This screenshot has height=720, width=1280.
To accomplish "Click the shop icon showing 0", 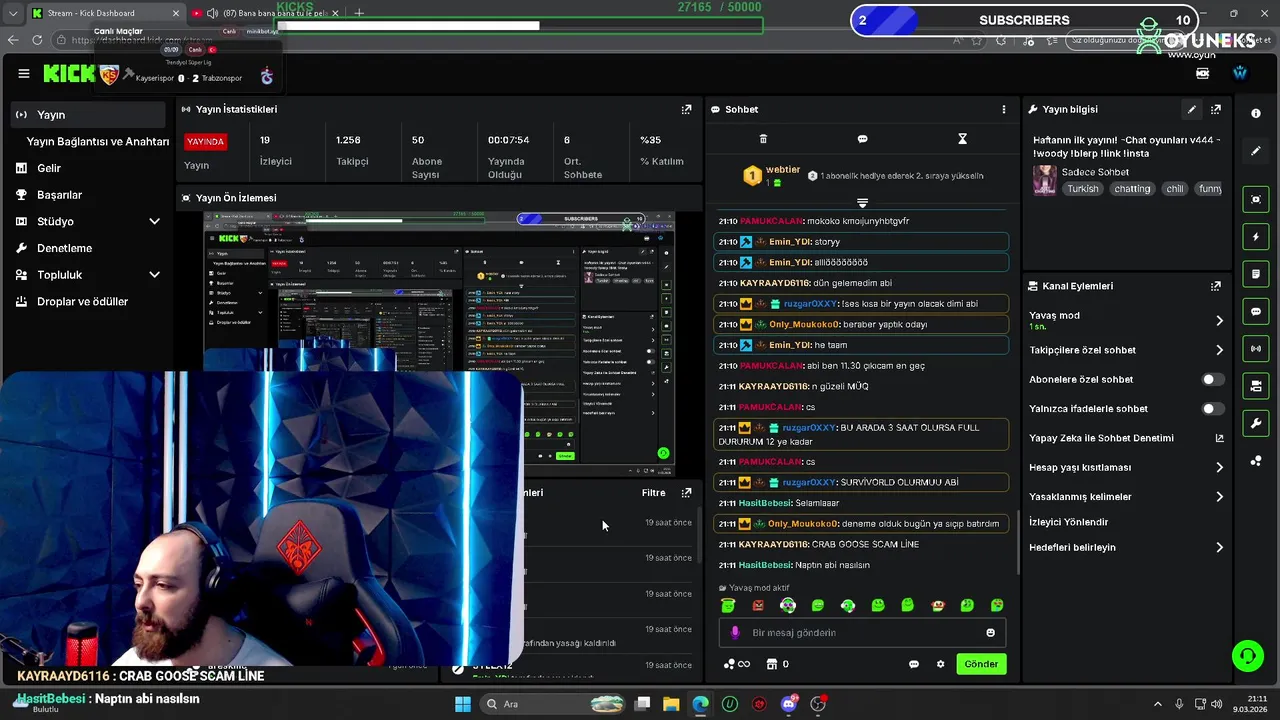I will [777, 664].
